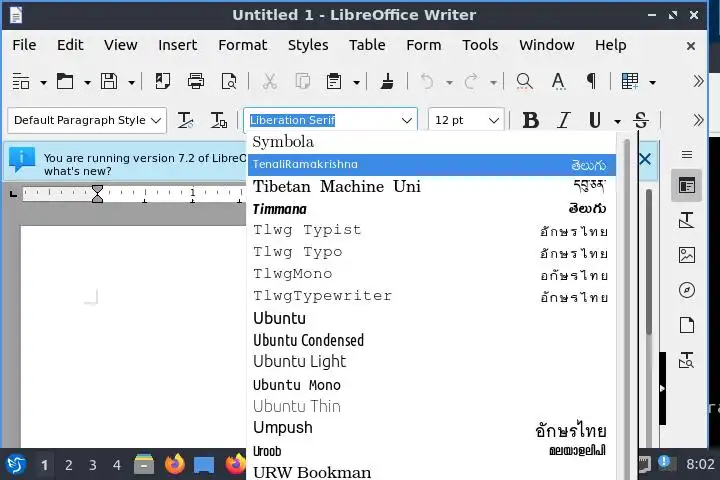Switch to workspace 2 in taskbar
This screenshot has height=480, width=720.
point(68,465)
